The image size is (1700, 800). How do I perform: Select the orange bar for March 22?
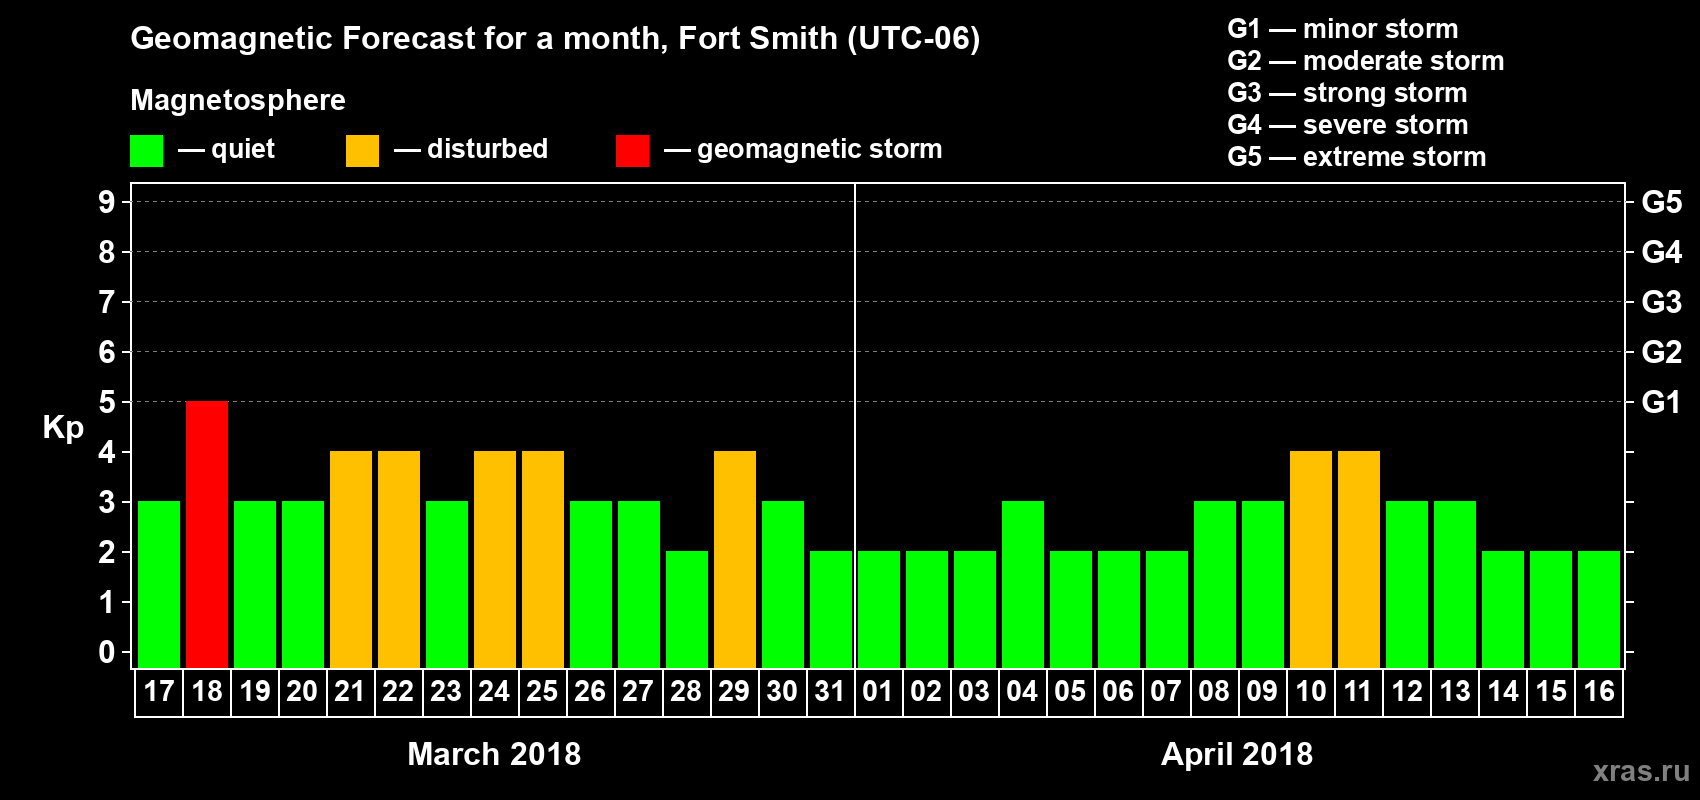tap(399, 559)
